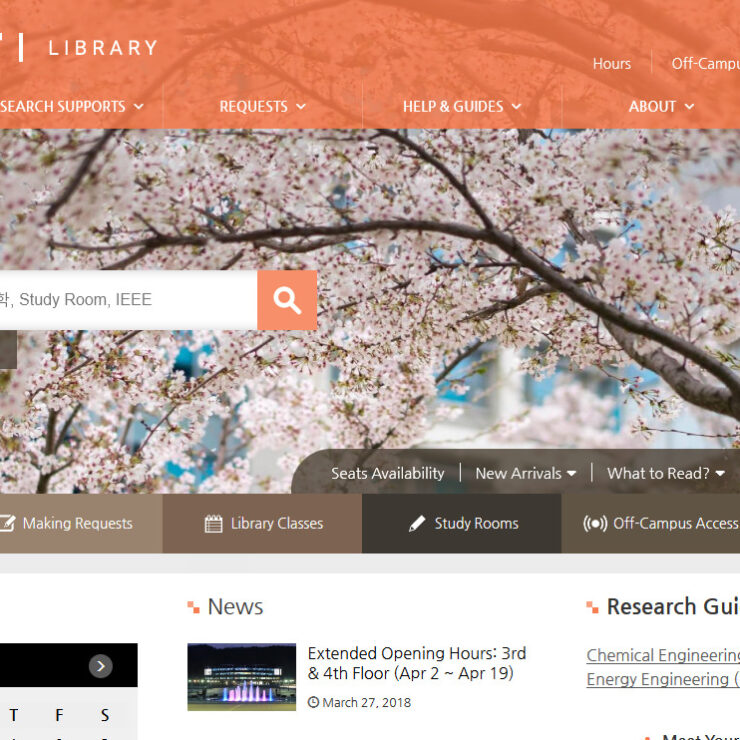Open the About menu
Screen dimensions: 740x740
click(660, 107)
